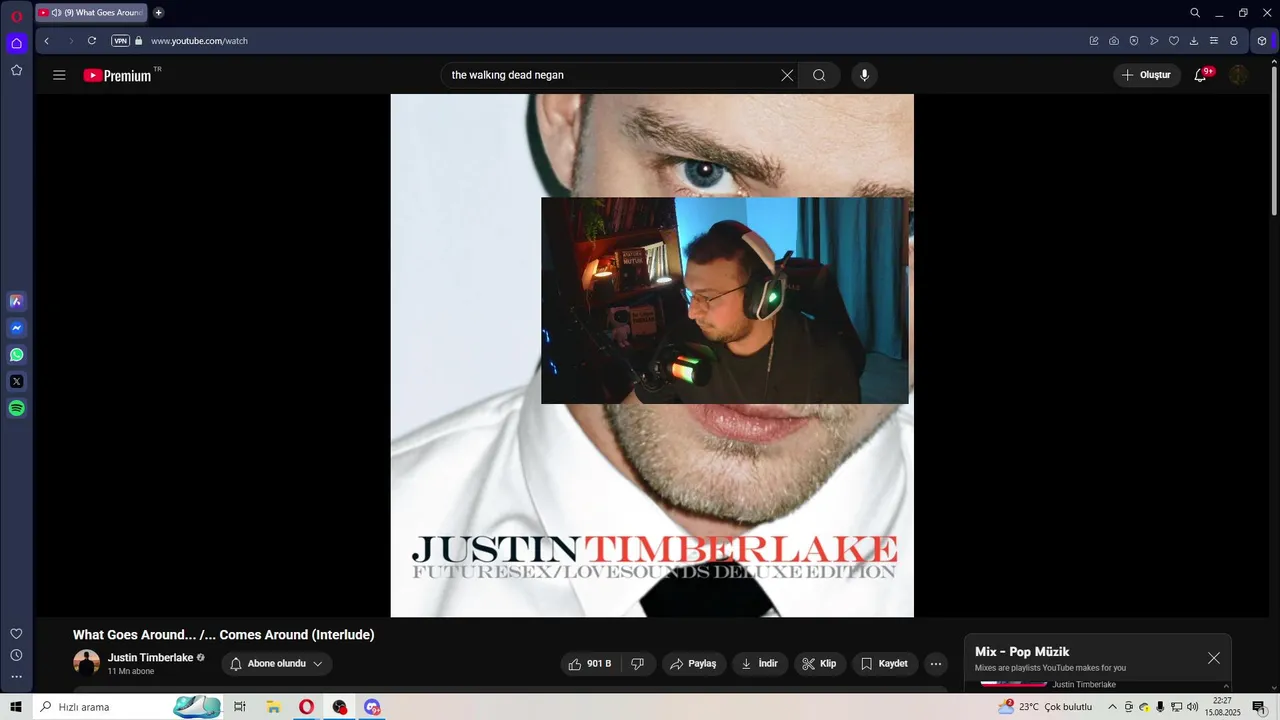Screen dimensions: 1280x720
Task: Click the Paylaş share button
Action: coord(694,663)
